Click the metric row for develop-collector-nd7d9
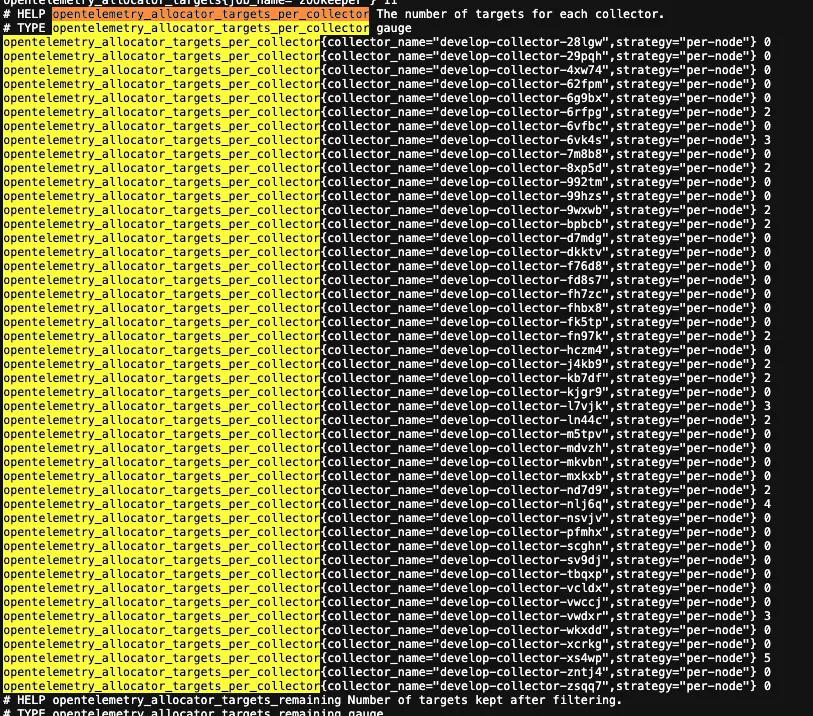The width and height of the screenshot is (813, 716). 387,490
